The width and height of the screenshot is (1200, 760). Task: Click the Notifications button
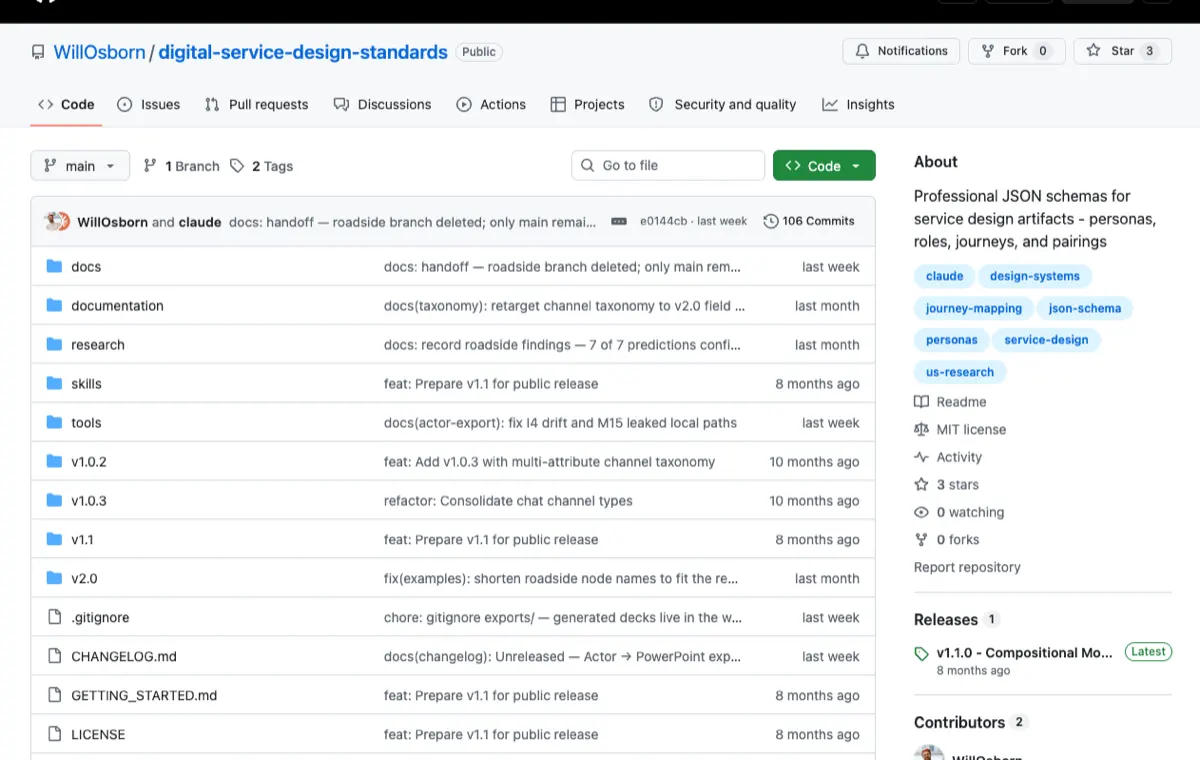[x=901, y=51]
